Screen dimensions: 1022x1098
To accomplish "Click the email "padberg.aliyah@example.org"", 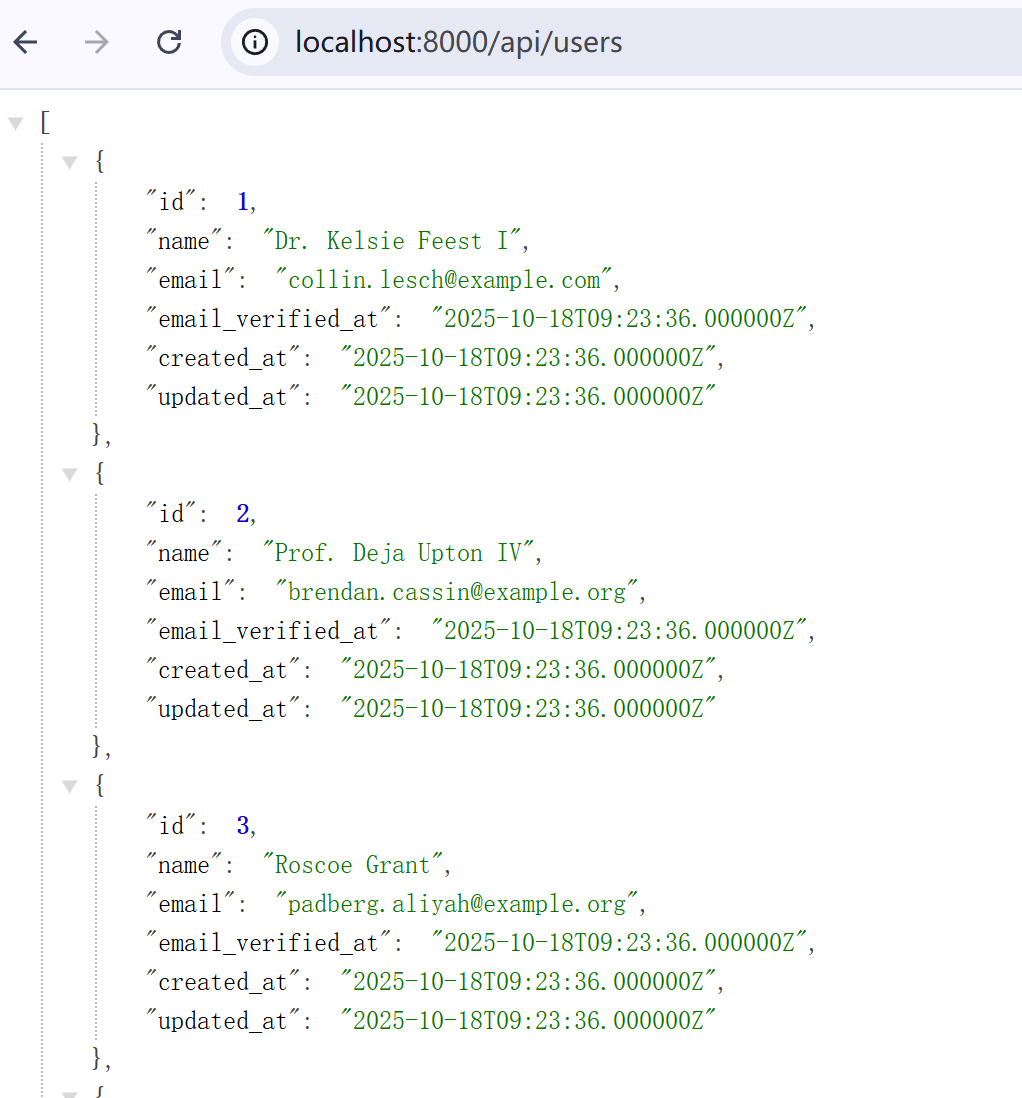I will click(457, 904).
